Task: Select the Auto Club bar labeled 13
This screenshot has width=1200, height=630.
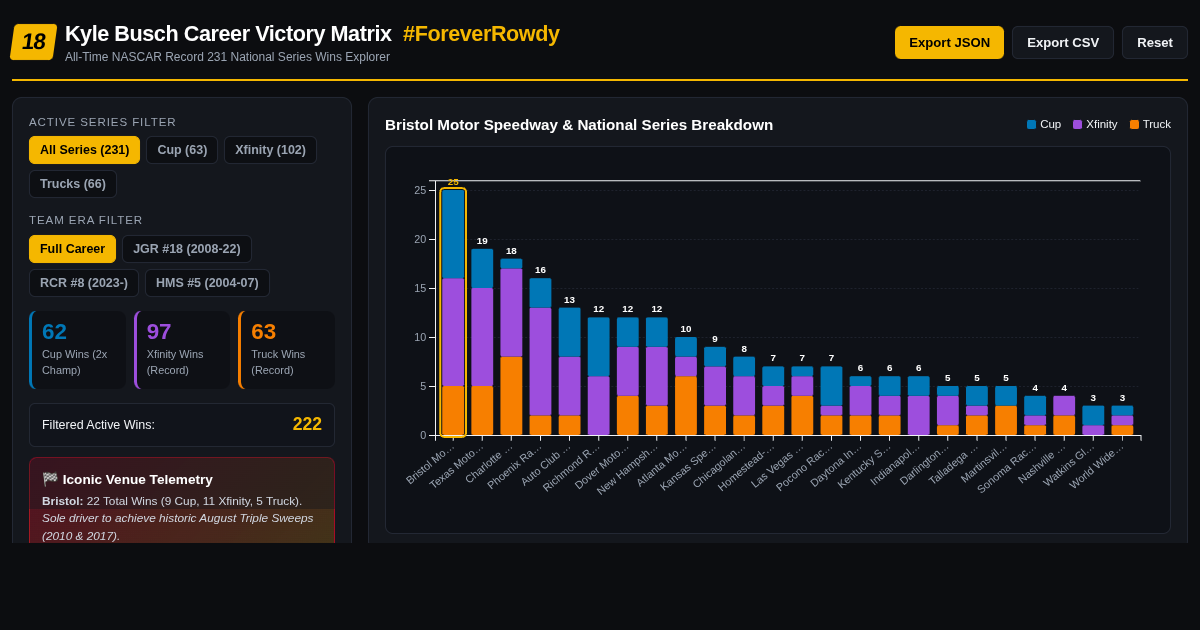Action: click(x=569, y=371)
